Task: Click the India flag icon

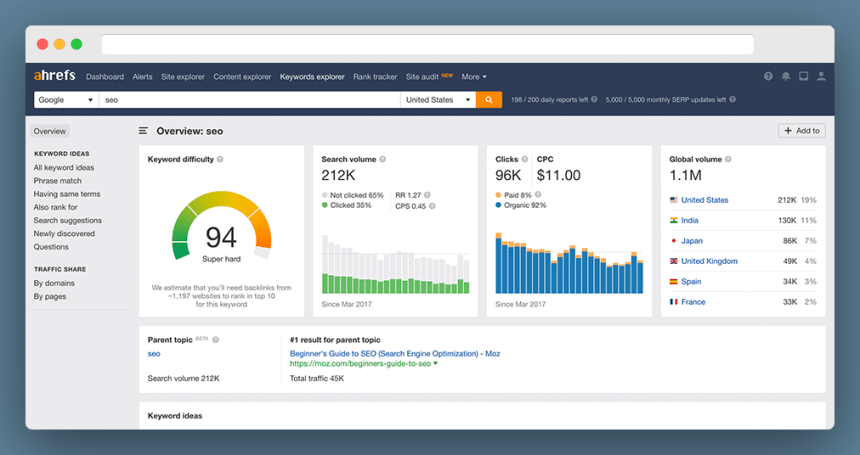Action: [x=674, y=220]
